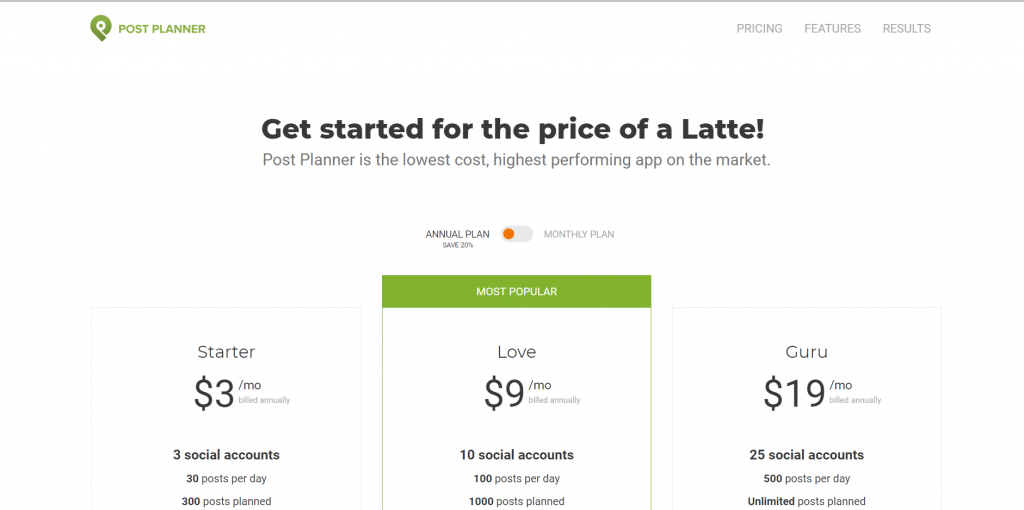Open the Pricing nav link
This screenshot has width=1024, height=510.
759,29
